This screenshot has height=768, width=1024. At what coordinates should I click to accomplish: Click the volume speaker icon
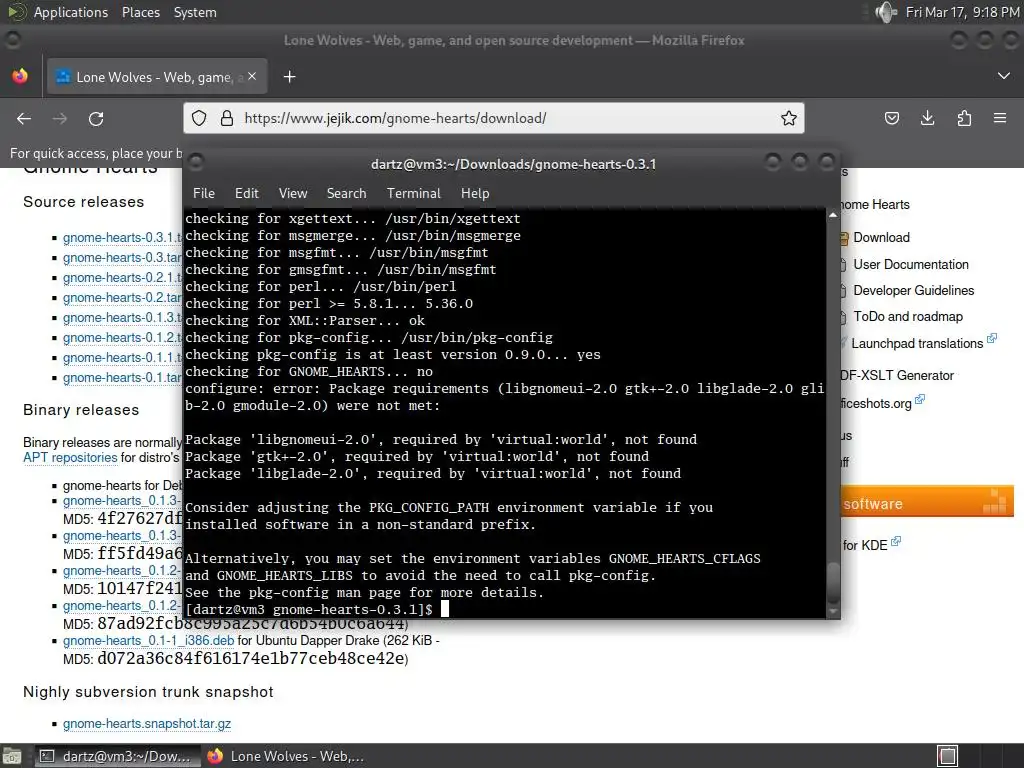(886, 12)
